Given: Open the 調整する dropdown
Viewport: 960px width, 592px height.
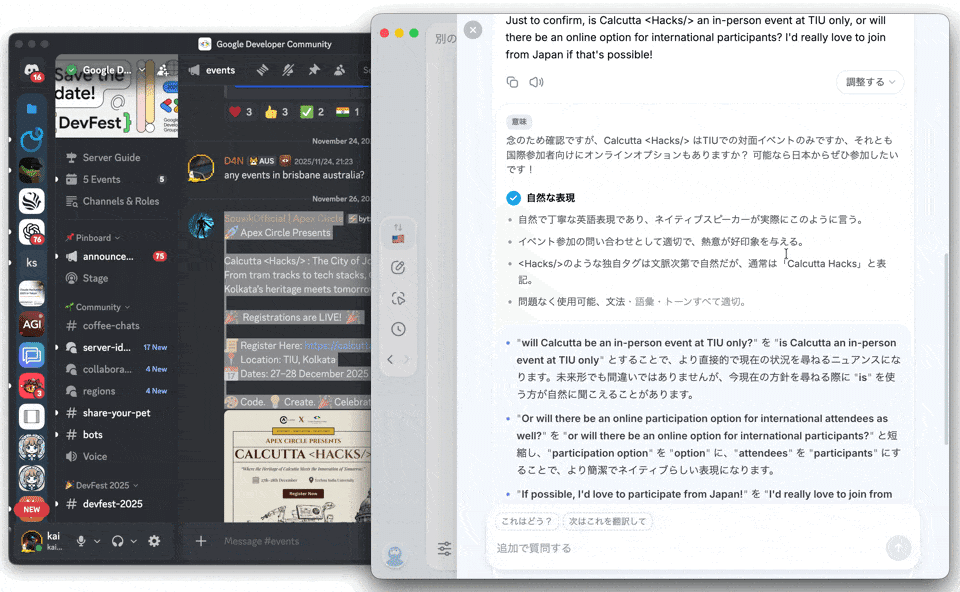Looking at the screenshot, I should point(870,82).
